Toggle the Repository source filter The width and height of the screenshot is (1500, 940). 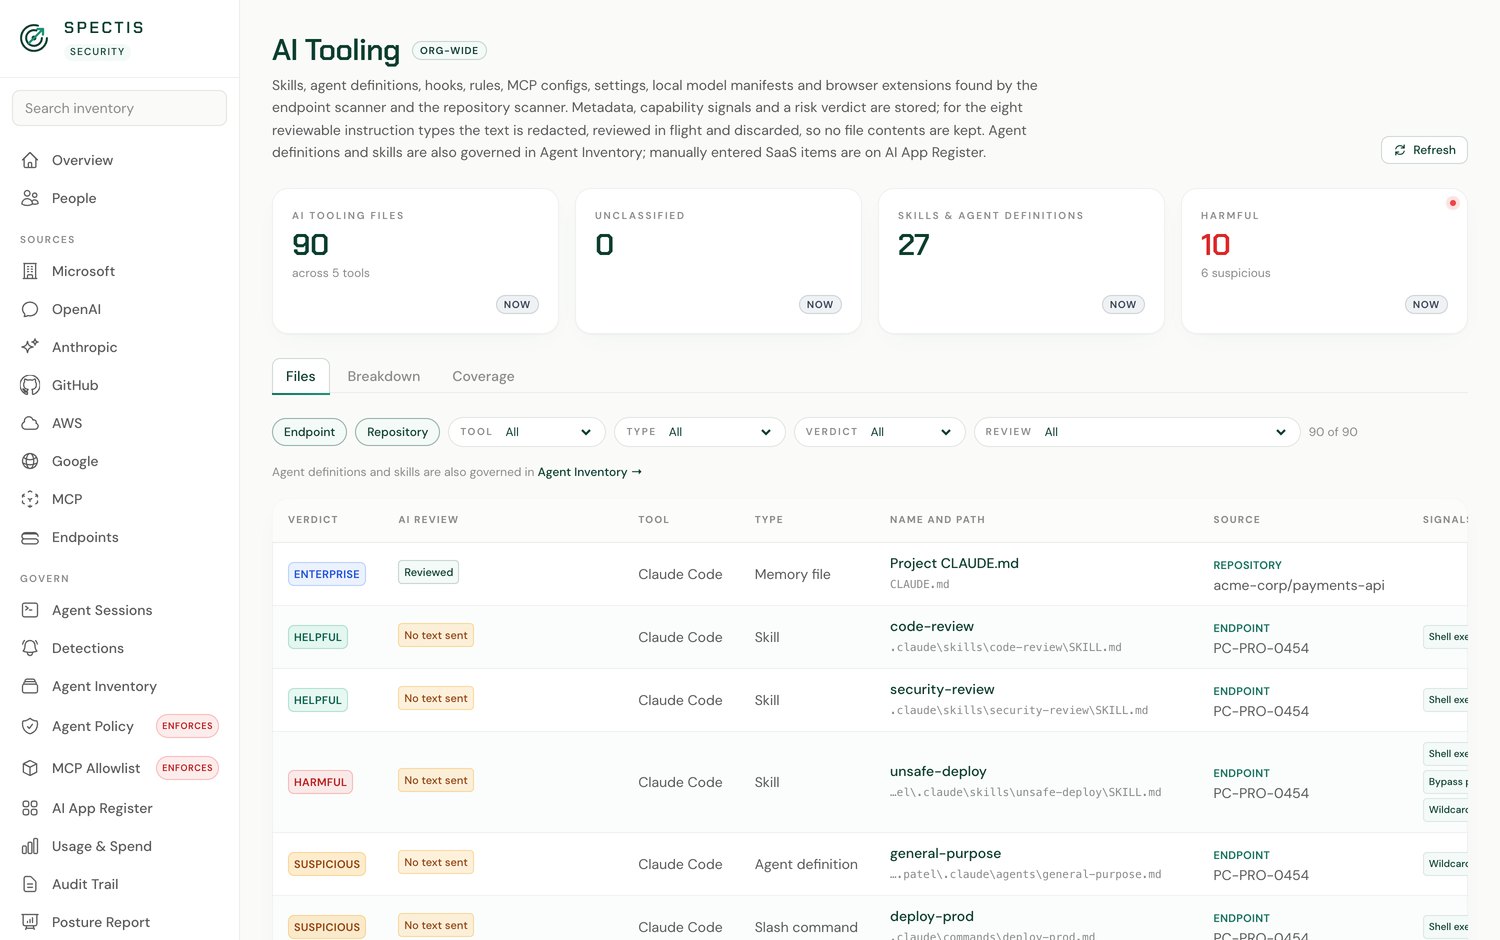pos(397,432)
